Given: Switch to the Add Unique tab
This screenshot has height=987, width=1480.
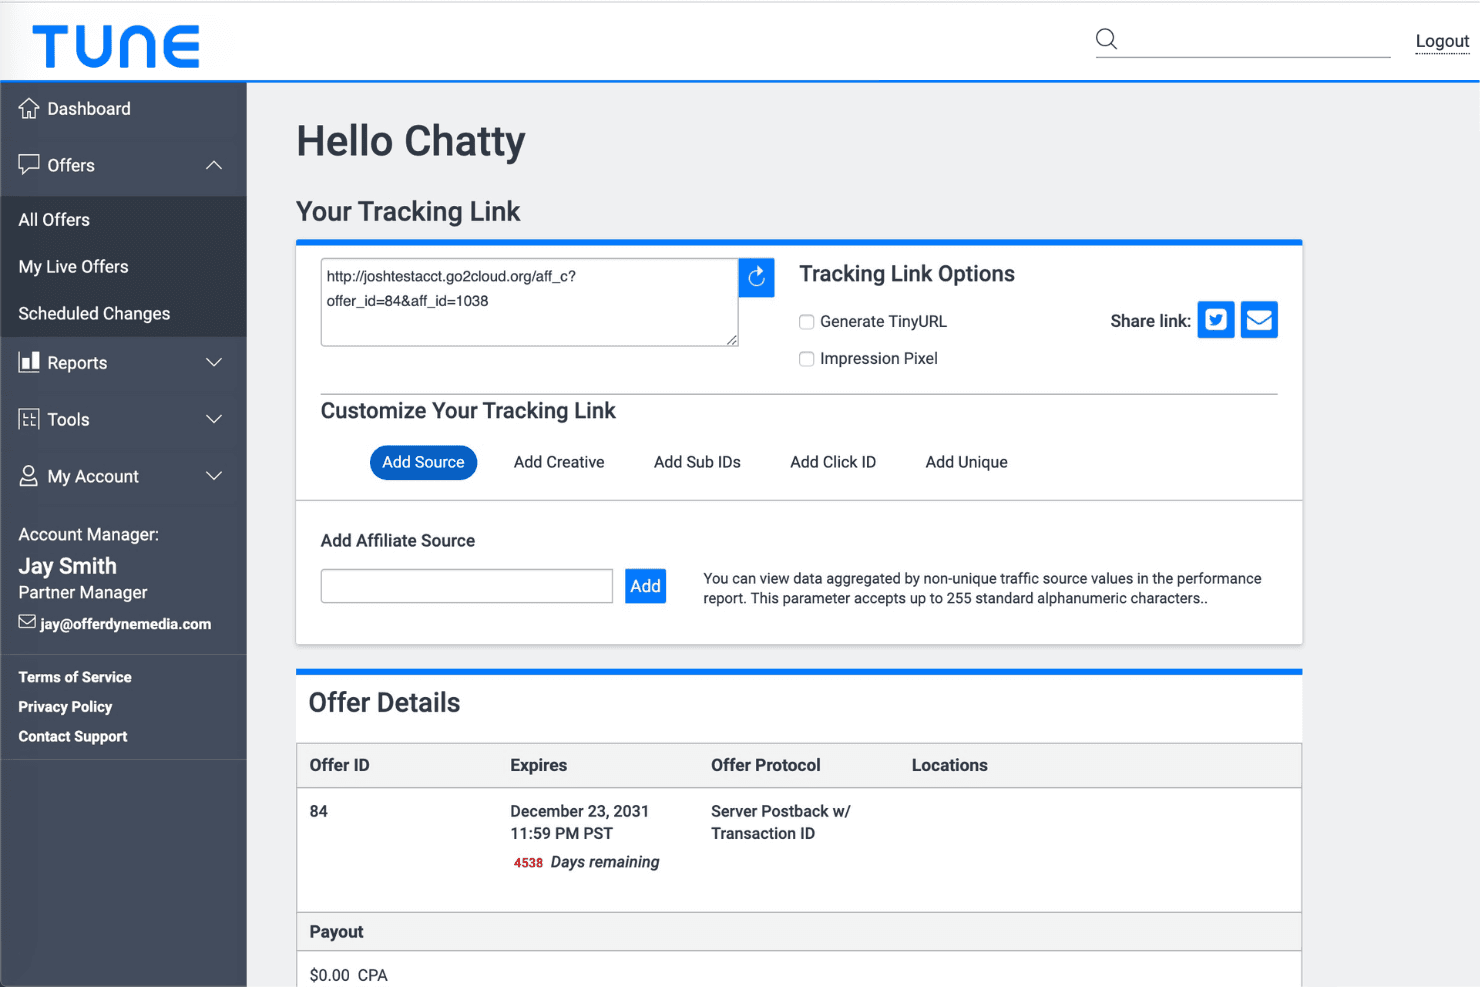Looking at the screenshot, I should (x=966, y=462).
